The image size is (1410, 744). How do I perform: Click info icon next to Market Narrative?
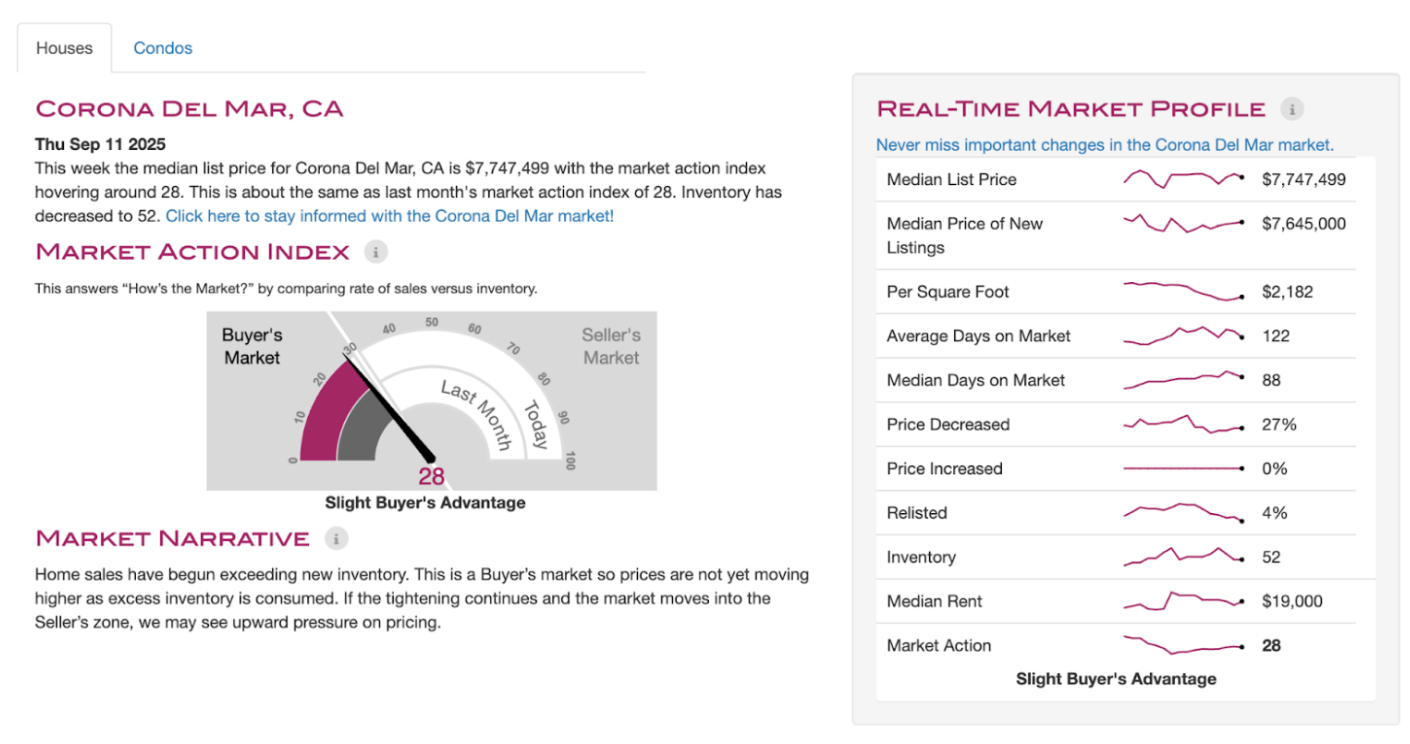pyautogui.click(x=337, y=539)
